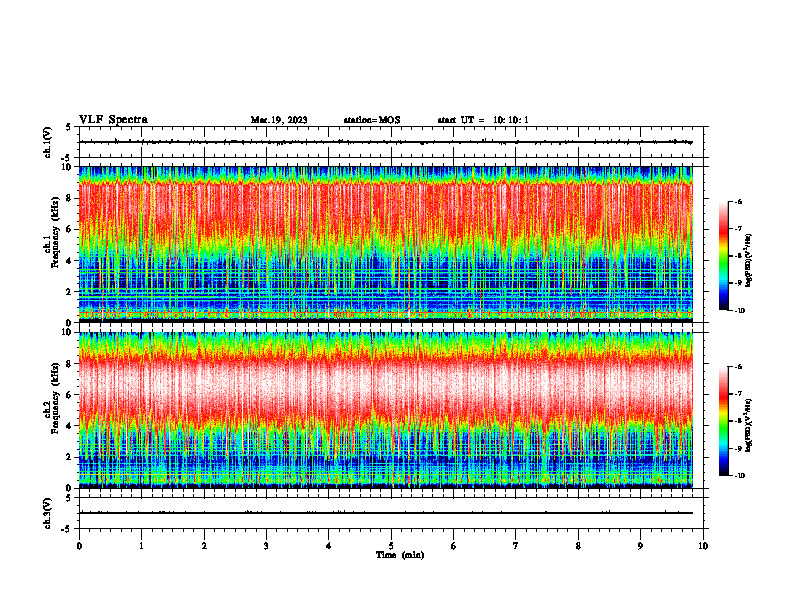Viewport: 792px width, 612px height.
Task: Click the "-8" label on ch.1 color bar
Action: tap(738, 256)
